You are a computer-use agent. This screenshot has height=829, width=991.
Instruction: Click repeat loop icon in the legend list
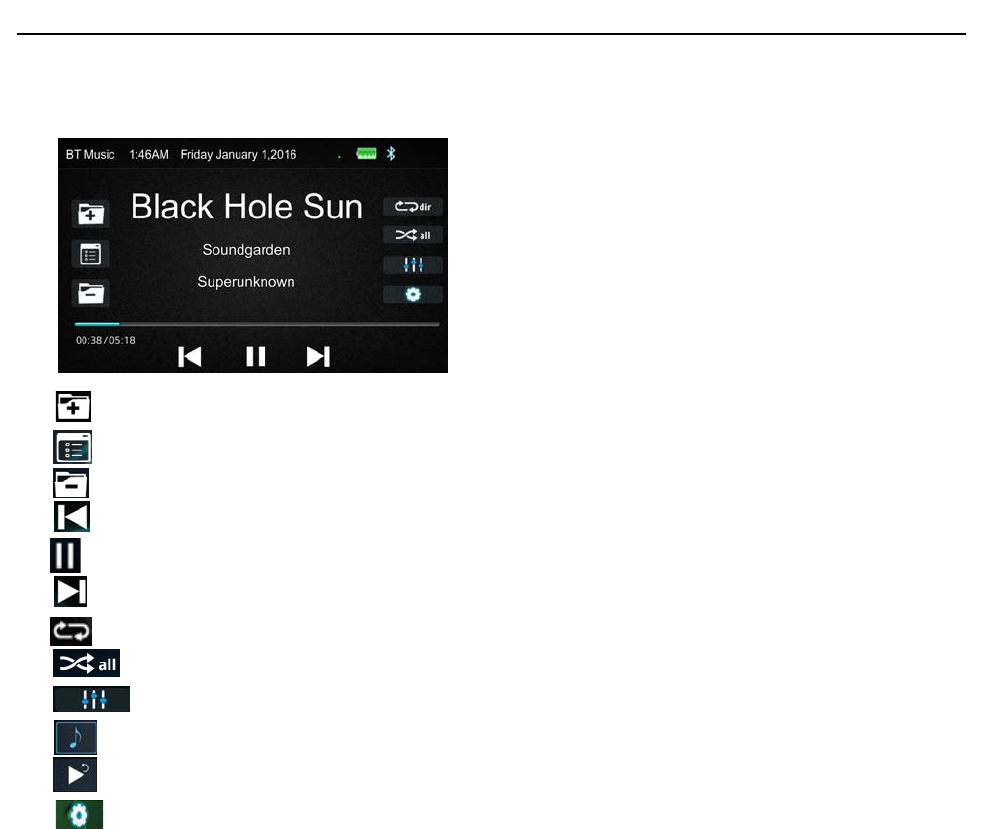pos(71,631)
